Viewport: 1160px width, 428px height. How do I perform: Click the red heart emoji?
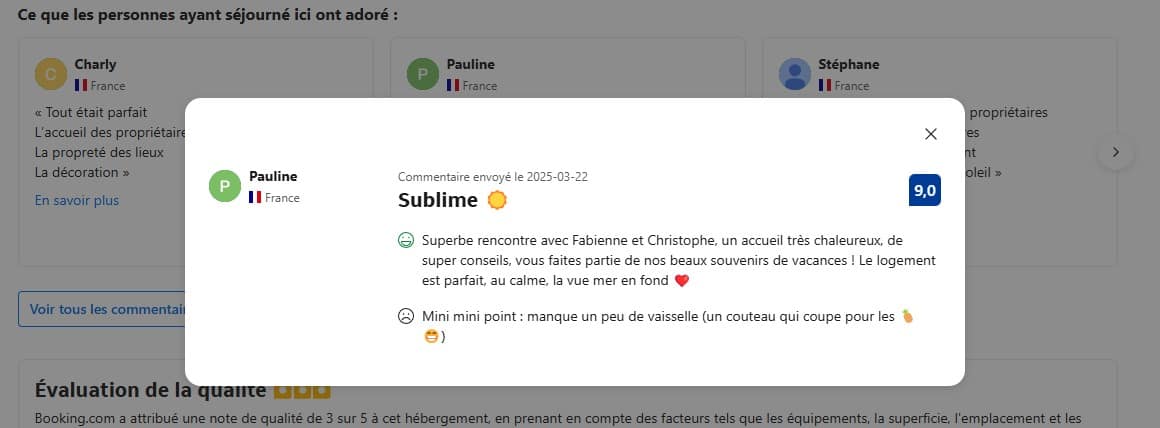click(682, 281)
